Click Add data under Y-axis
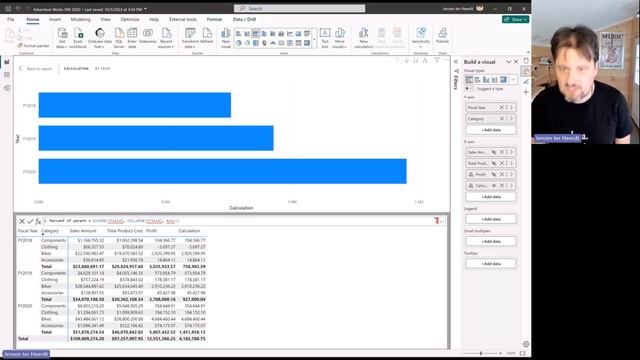Image resolution: width=640 pixels, height=360 pixels. 491,130
